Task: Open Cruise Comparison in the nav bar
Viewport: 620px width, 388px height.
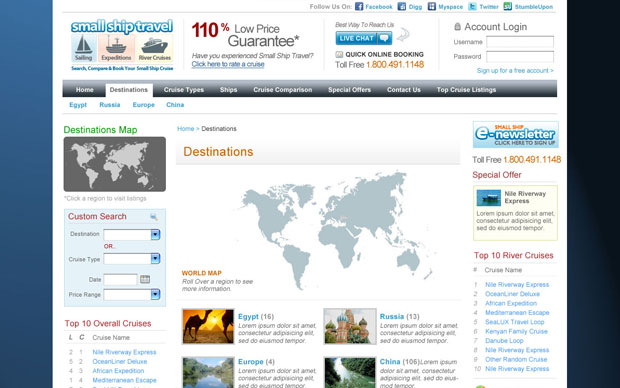Action: pos(283,90)
